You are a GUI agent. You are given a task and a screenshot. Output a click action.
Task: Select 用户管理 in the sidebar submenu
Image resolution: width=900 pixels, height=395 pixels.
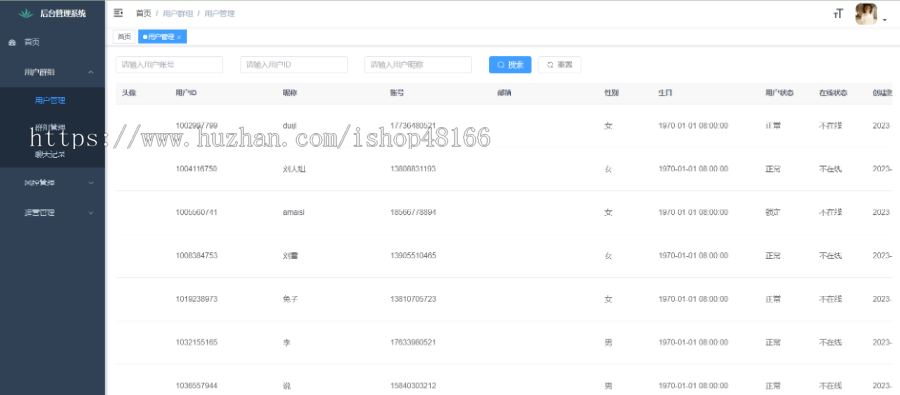pos(51,100)
